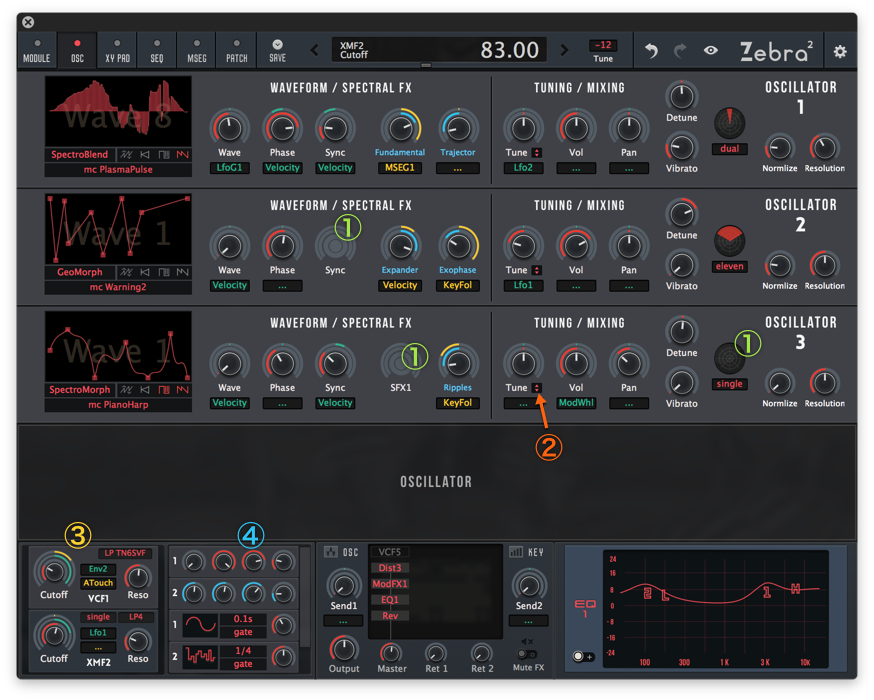Click the reverse triangle icon in Oscillator 1

[x=145, y=154]
